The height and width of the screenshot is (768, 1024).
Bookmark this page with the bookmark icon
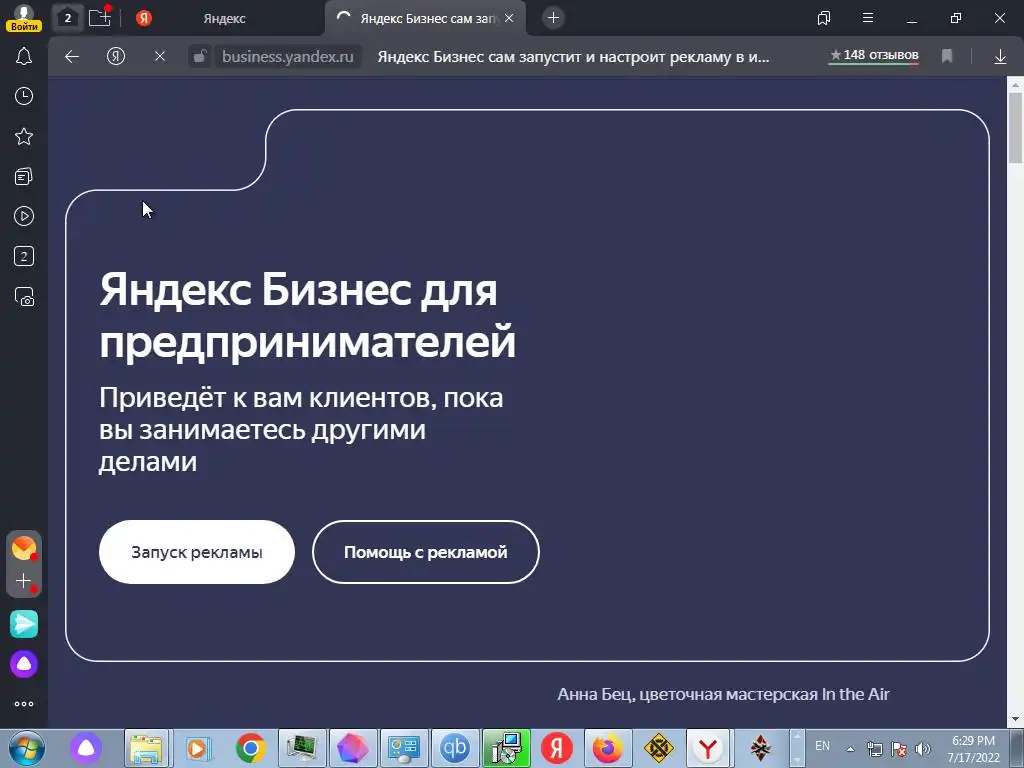coord(947,57)
